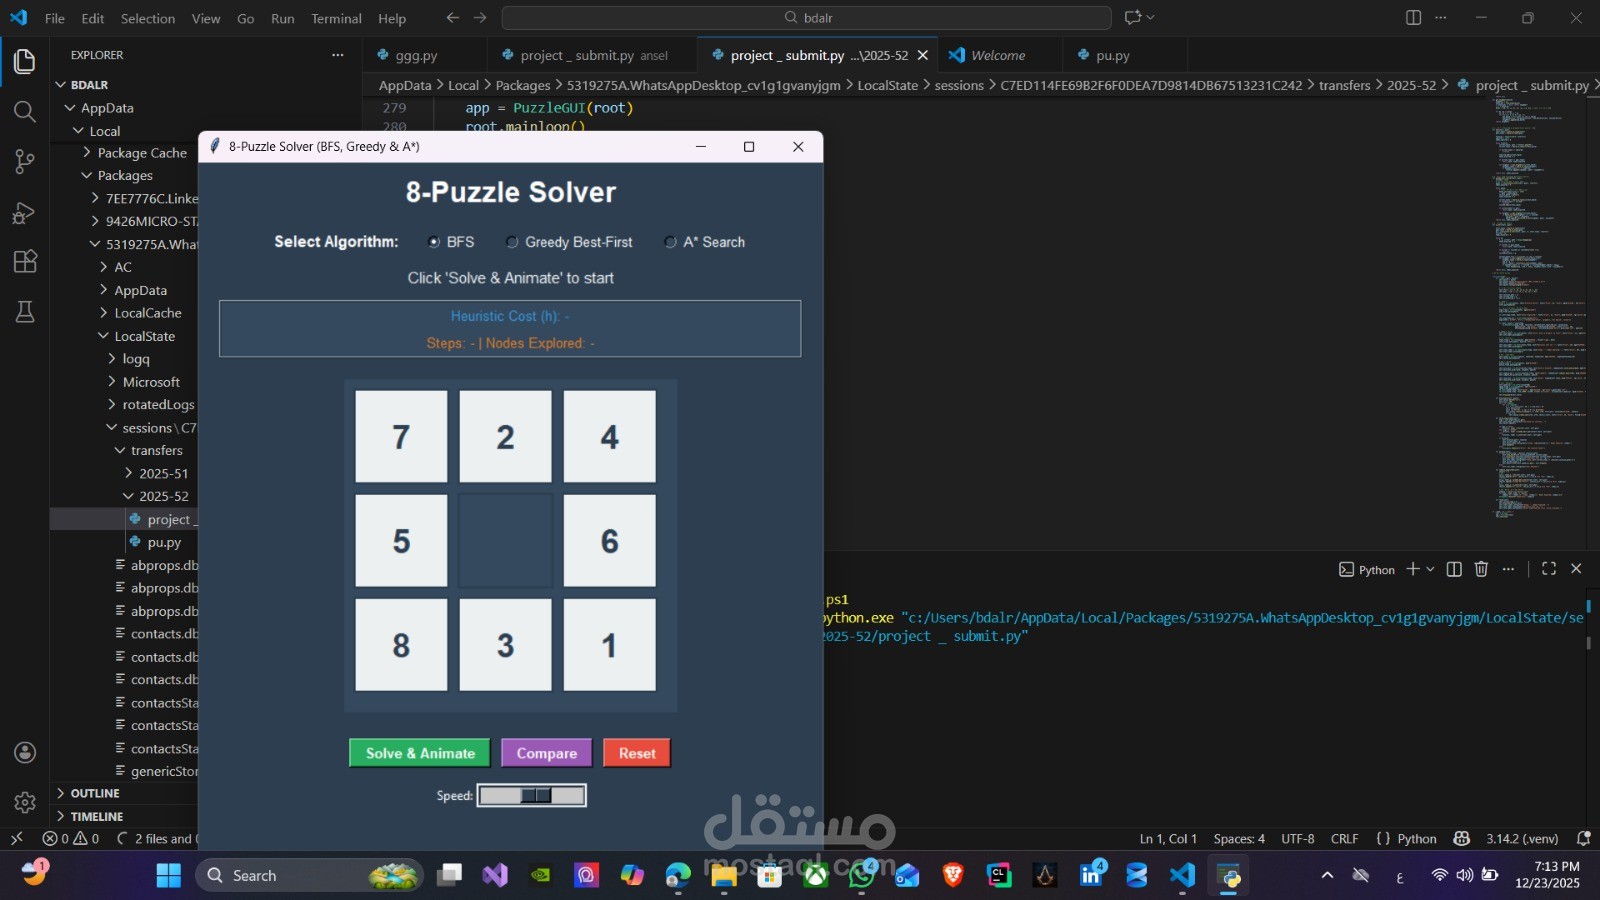1600x900 pixels.
Task: Open the Terminal menu
Action: [335, 18]
